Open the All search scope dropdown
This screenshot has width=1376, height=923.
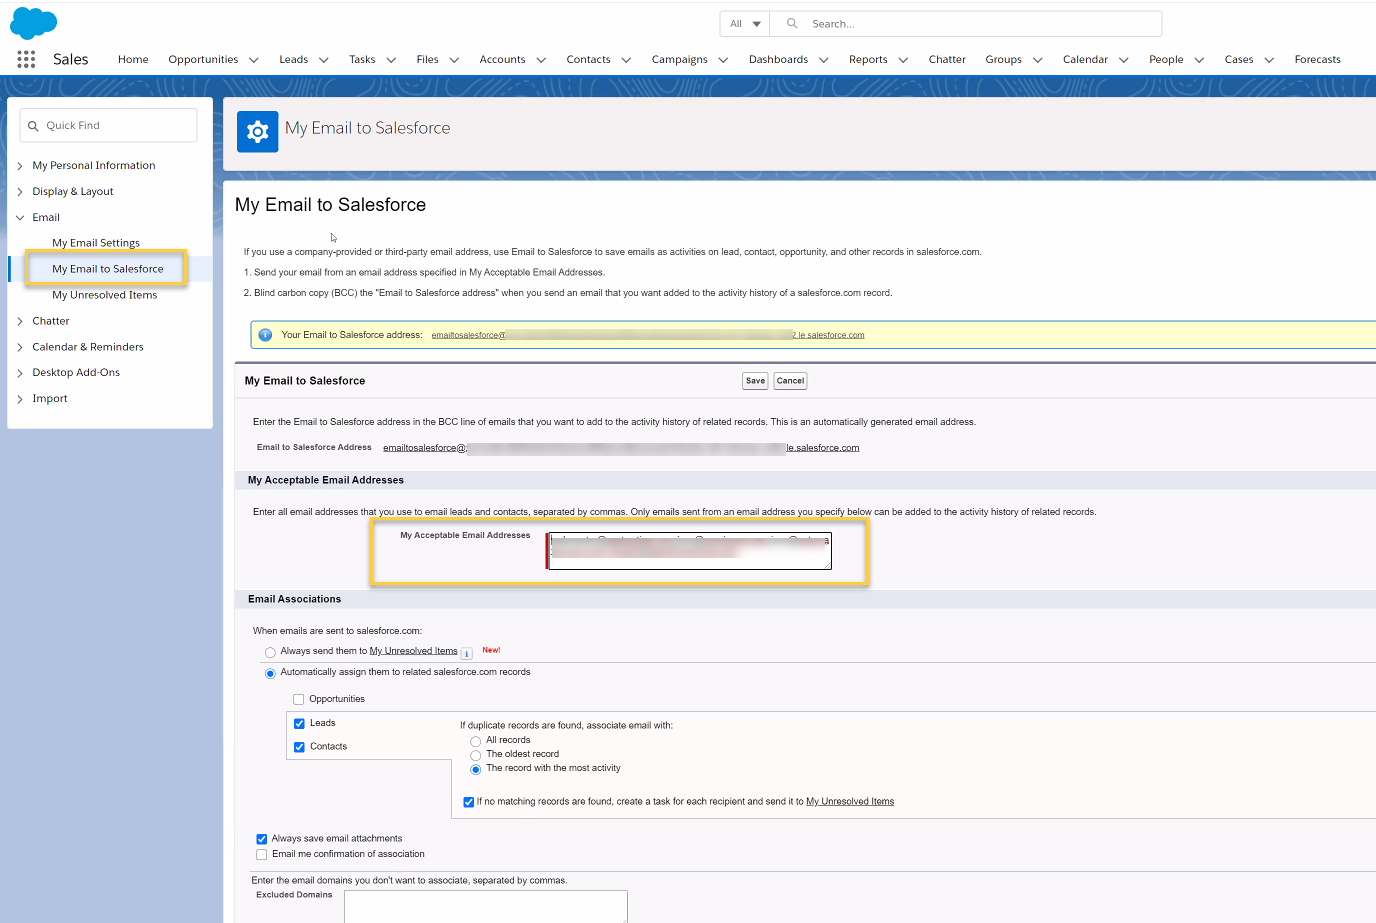[745, 24]
